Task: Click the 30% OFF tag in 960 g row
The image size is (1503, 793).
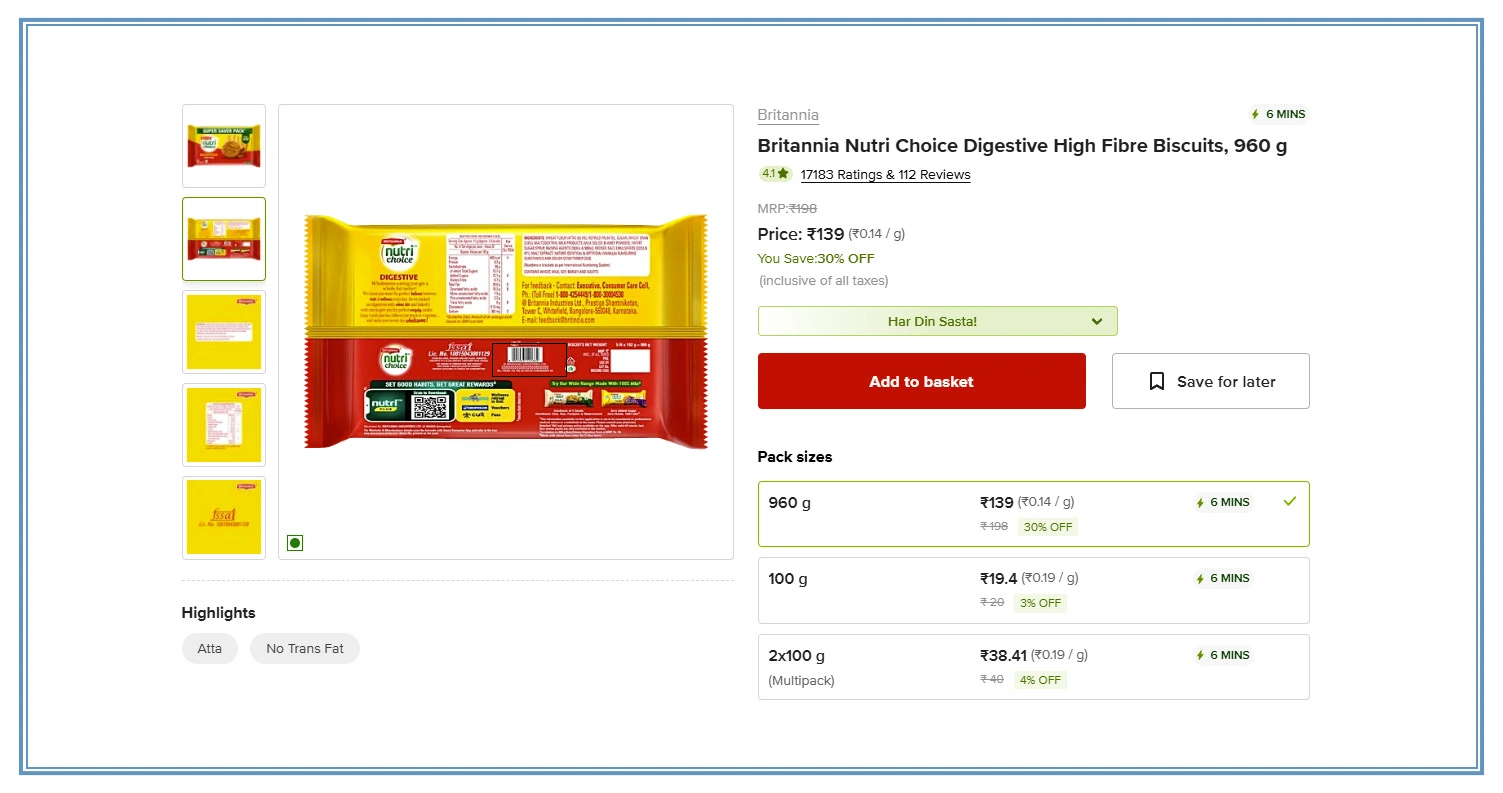Action: point(1048,527)
